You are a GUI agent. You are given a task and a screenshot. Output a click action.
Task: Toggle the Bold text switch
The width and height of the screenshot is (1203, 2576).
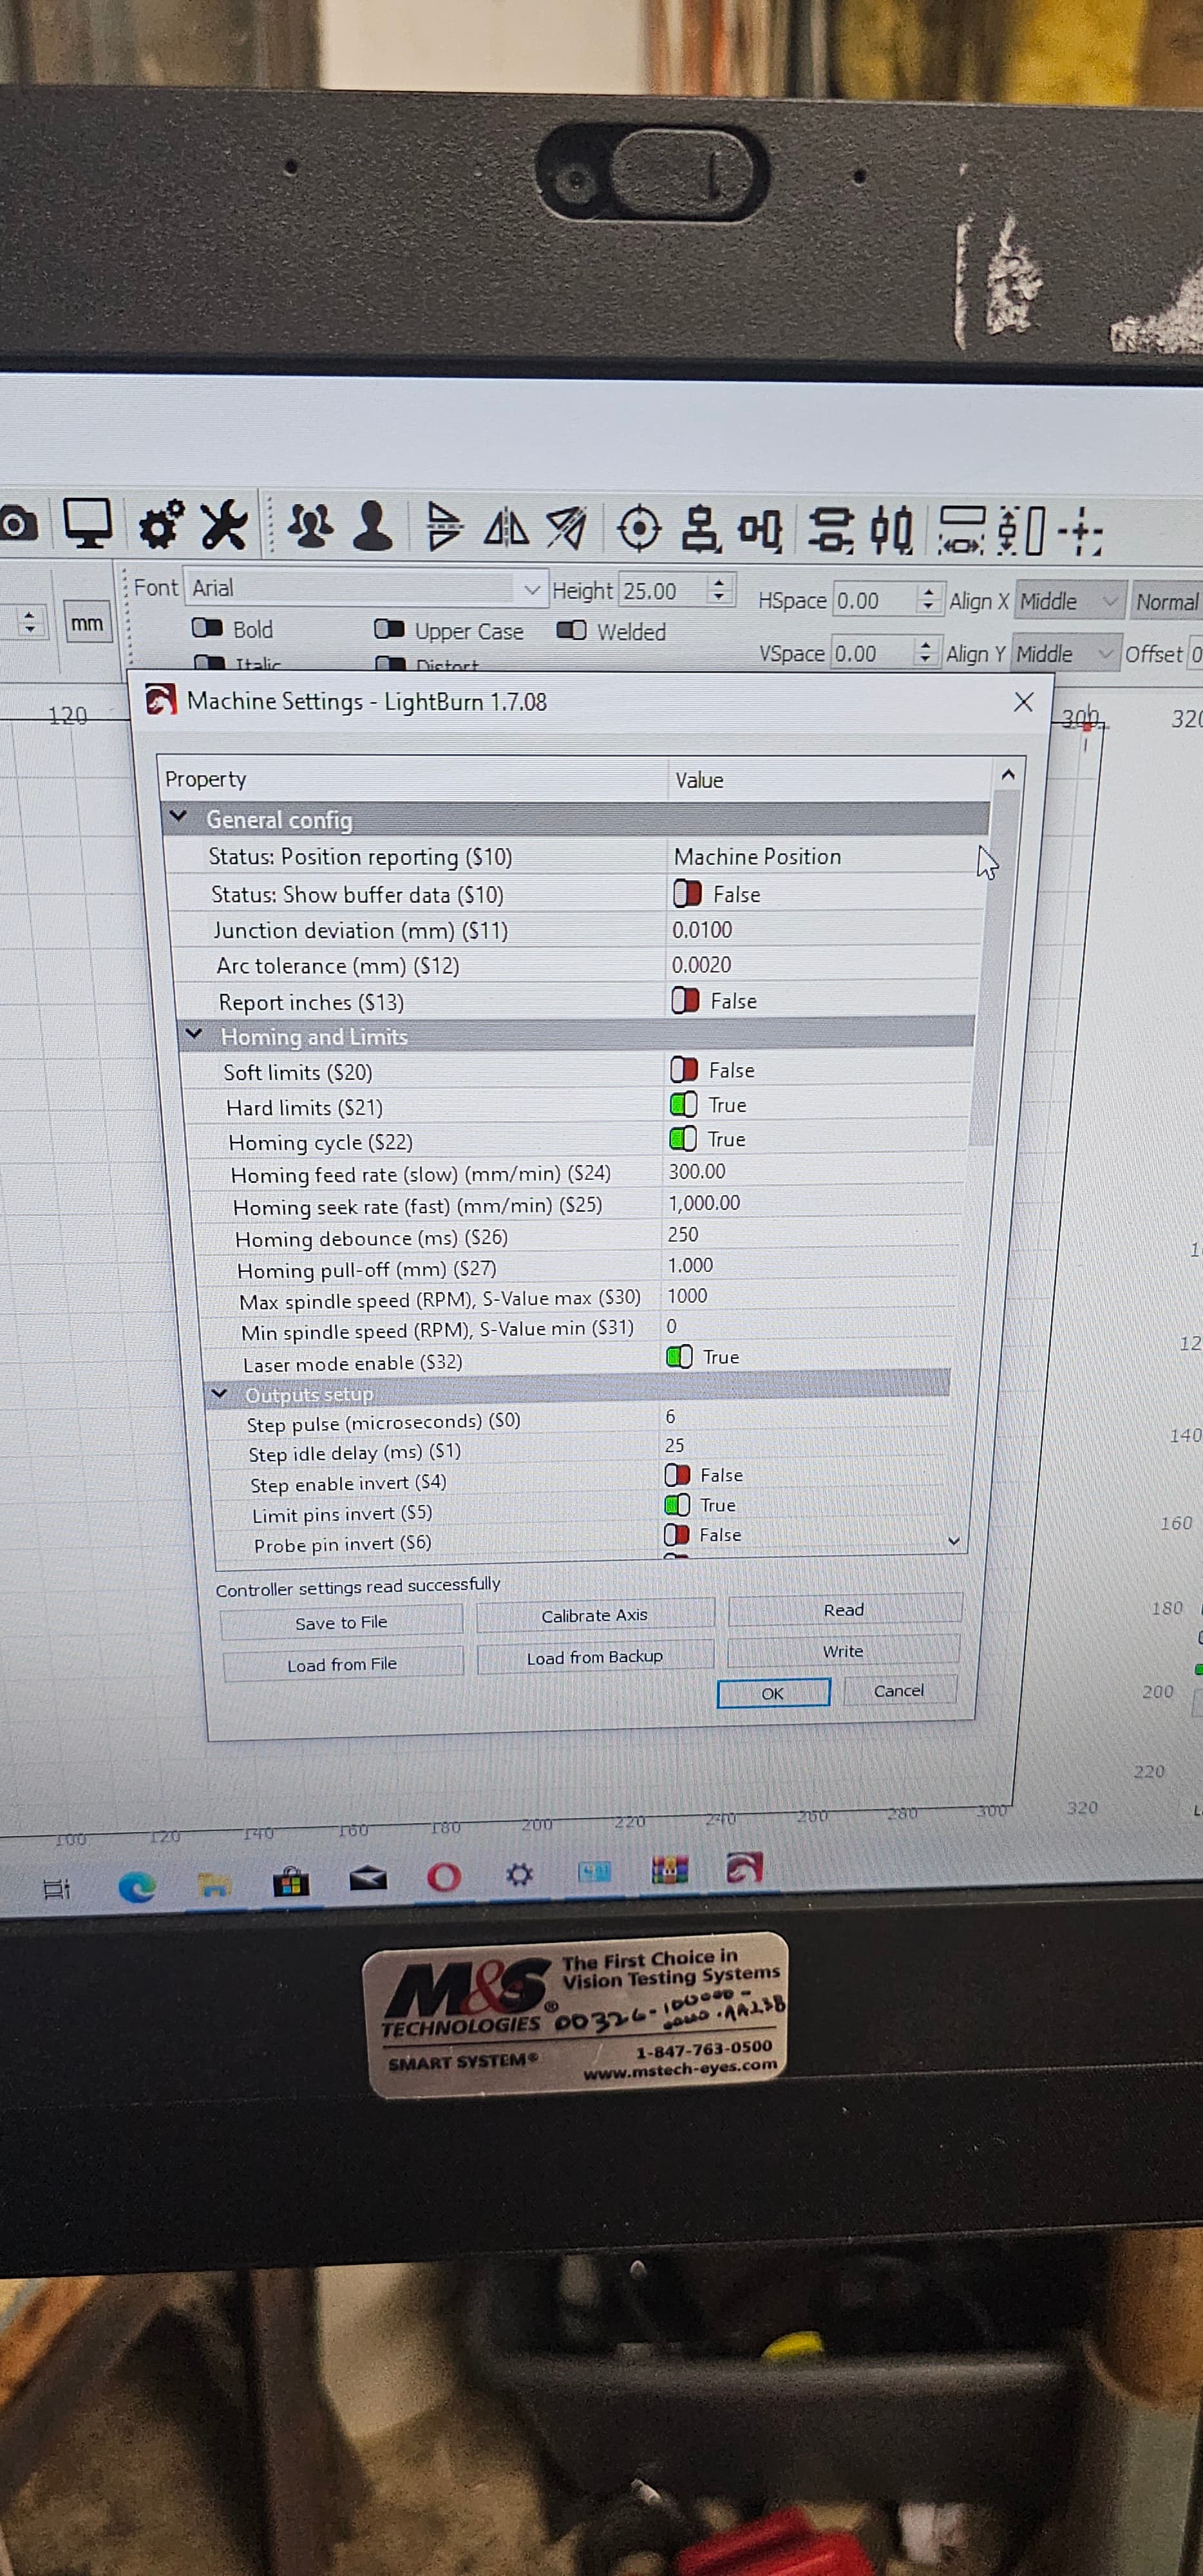(207, 628)
